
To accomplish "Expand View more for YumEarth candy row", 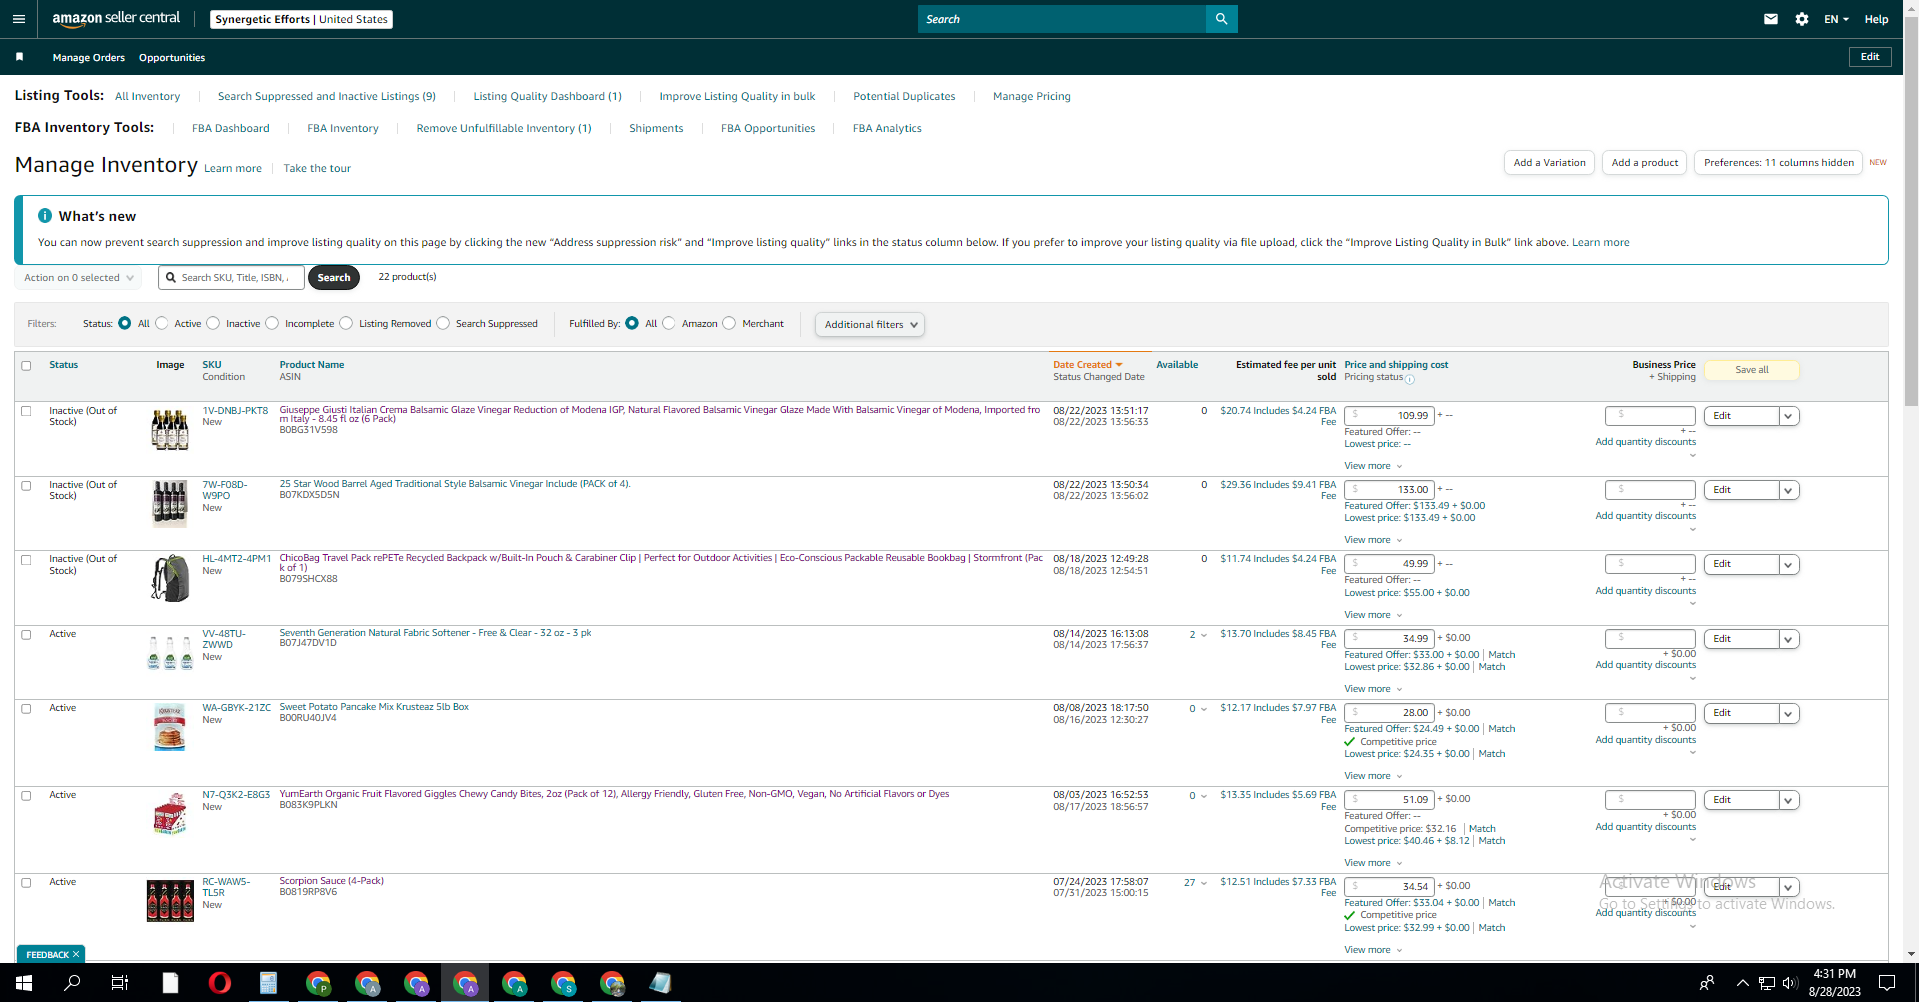I will [1373, 863].
